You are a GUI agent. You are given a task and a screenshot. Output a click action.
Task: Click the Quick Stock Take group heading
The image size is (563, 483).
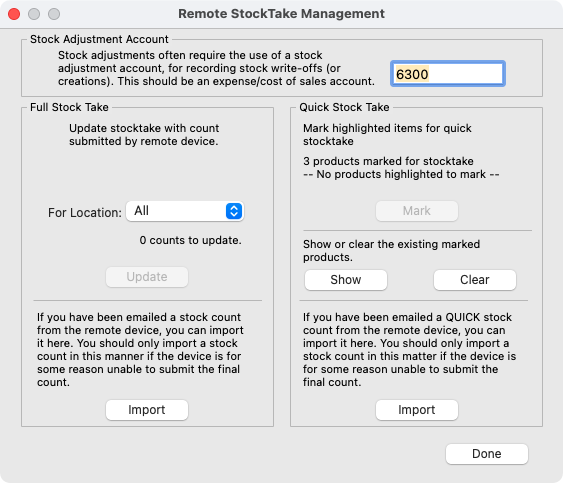pyautogui.click(x=344, y=107)
